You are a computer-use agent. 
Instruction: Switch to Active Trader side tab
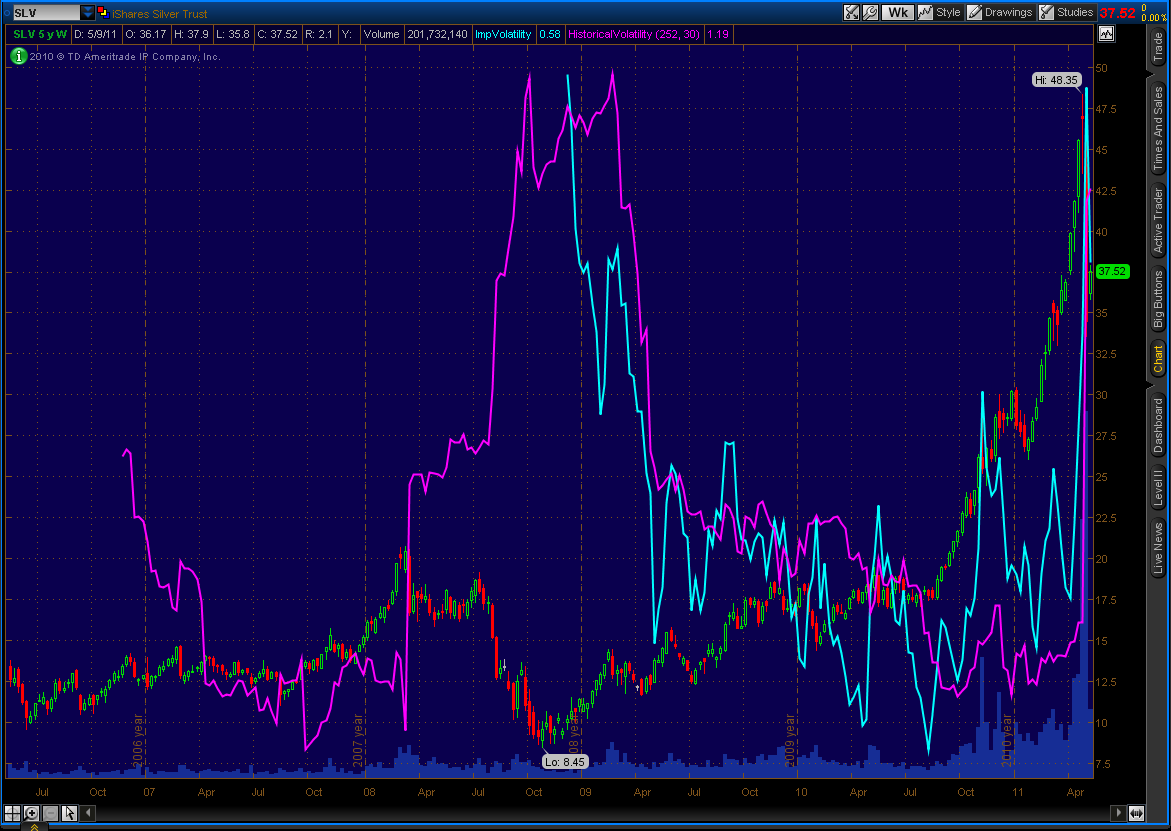pyautogui.click(x=1158, y=221)
